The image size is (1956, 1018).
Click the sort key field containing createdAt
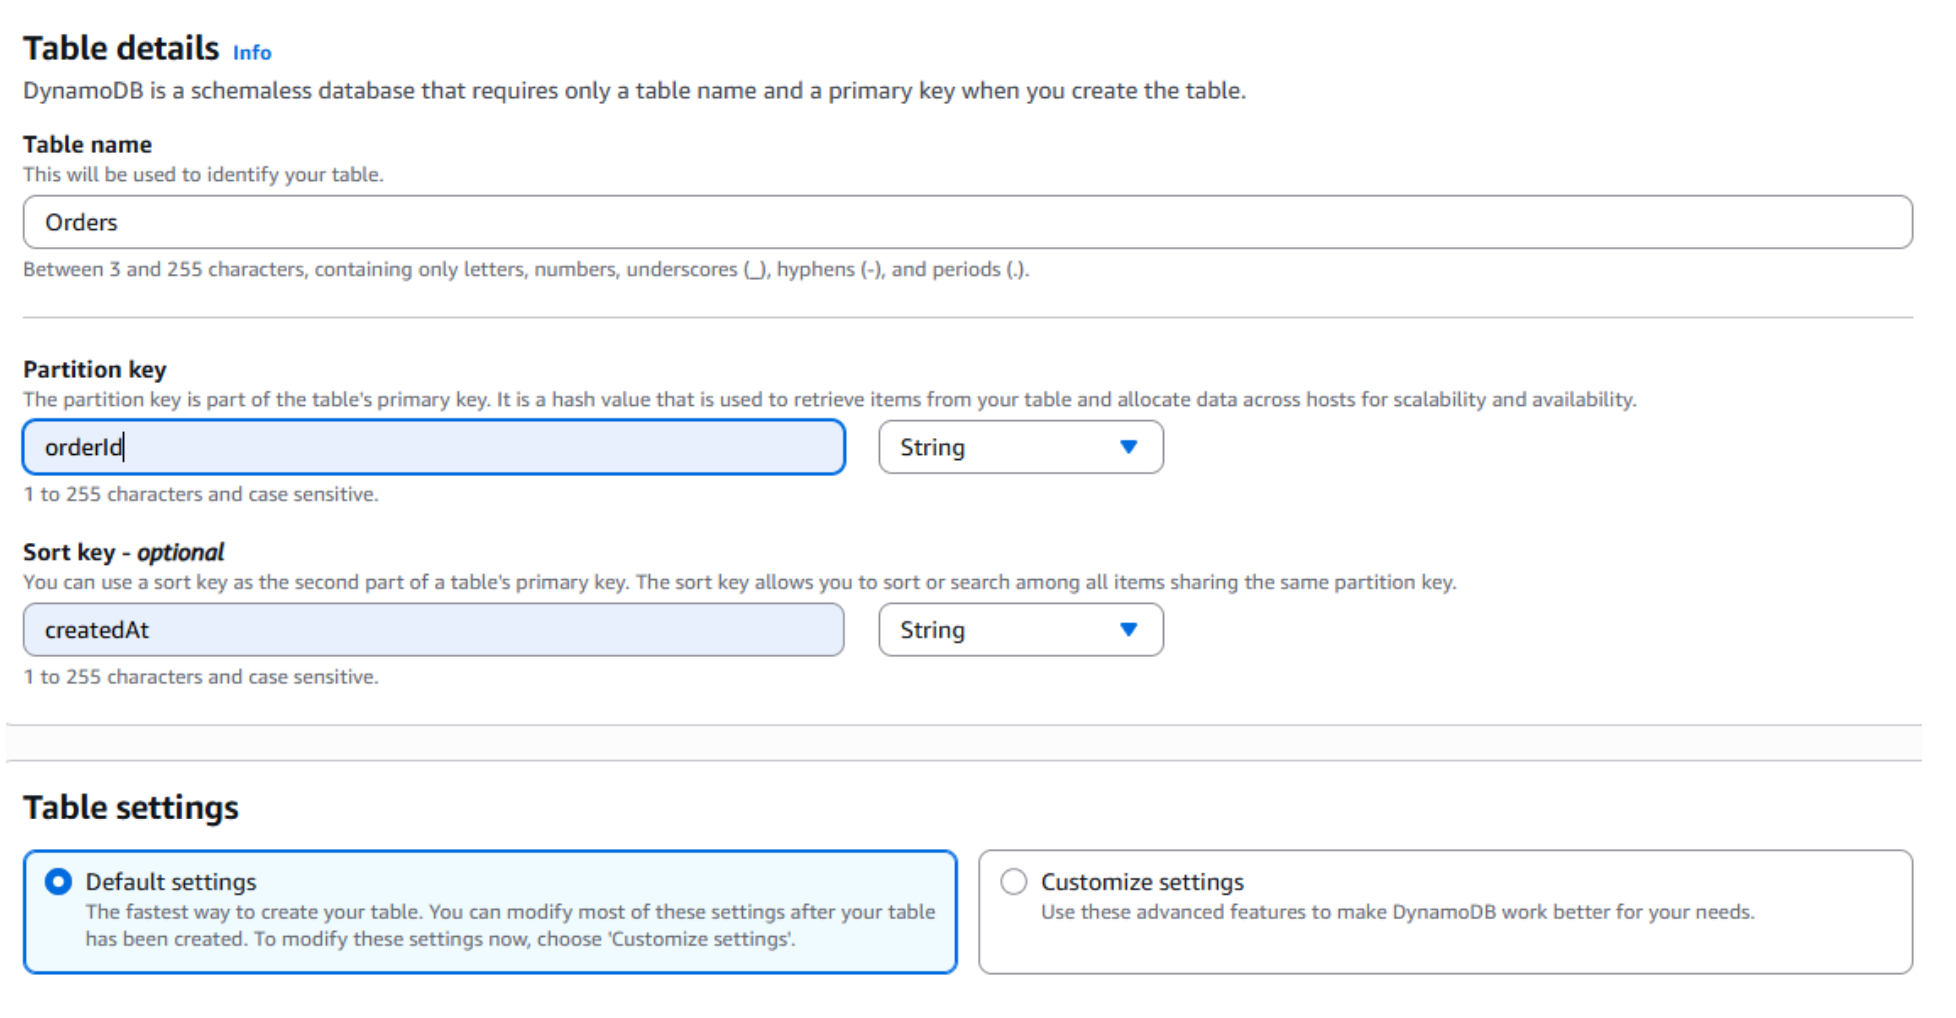pos(433,630)
